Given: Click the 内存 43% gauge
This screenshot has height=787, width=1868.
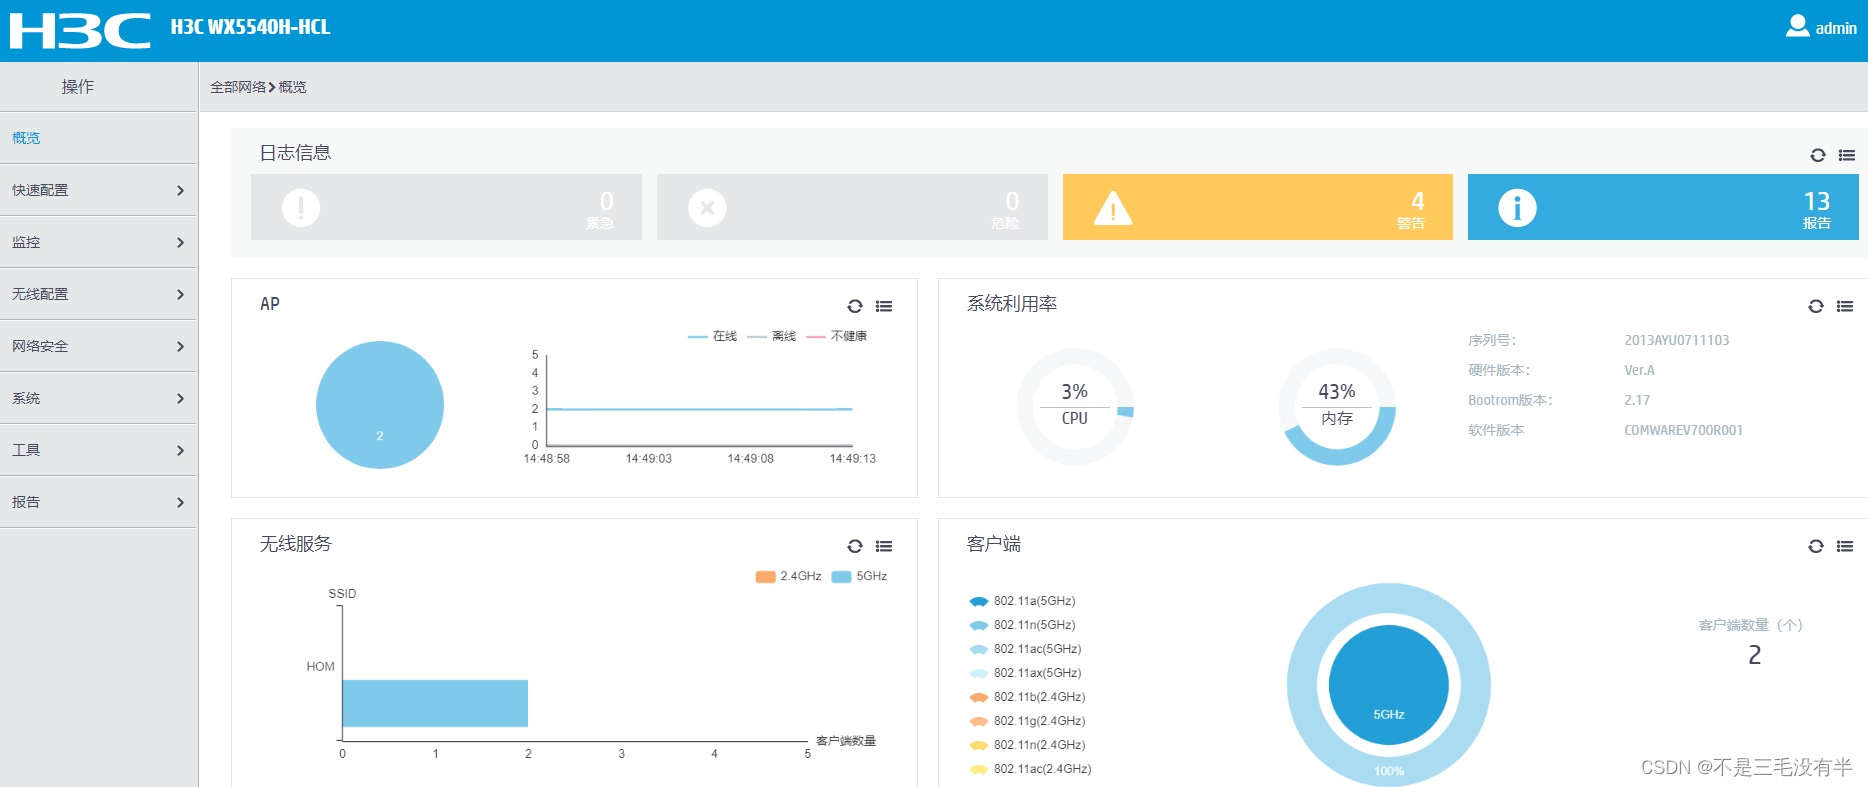Looking at the screenshot, I should [1337, 406].
